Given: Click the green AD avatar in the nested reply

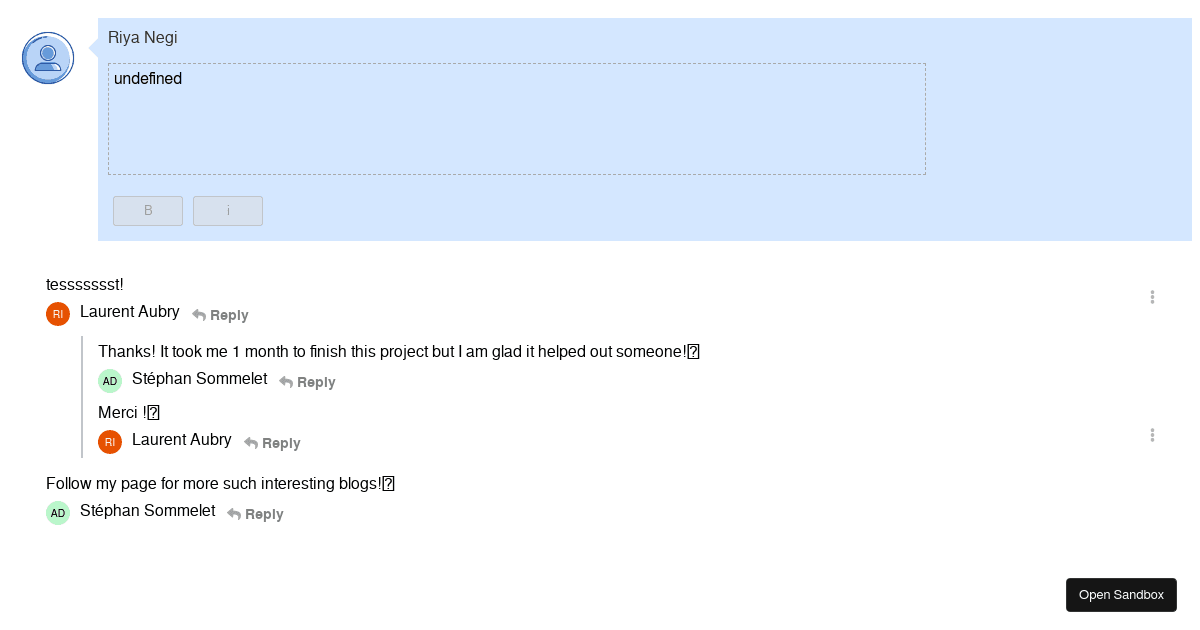Looking at the screenshot, I should tap(110, 381).
